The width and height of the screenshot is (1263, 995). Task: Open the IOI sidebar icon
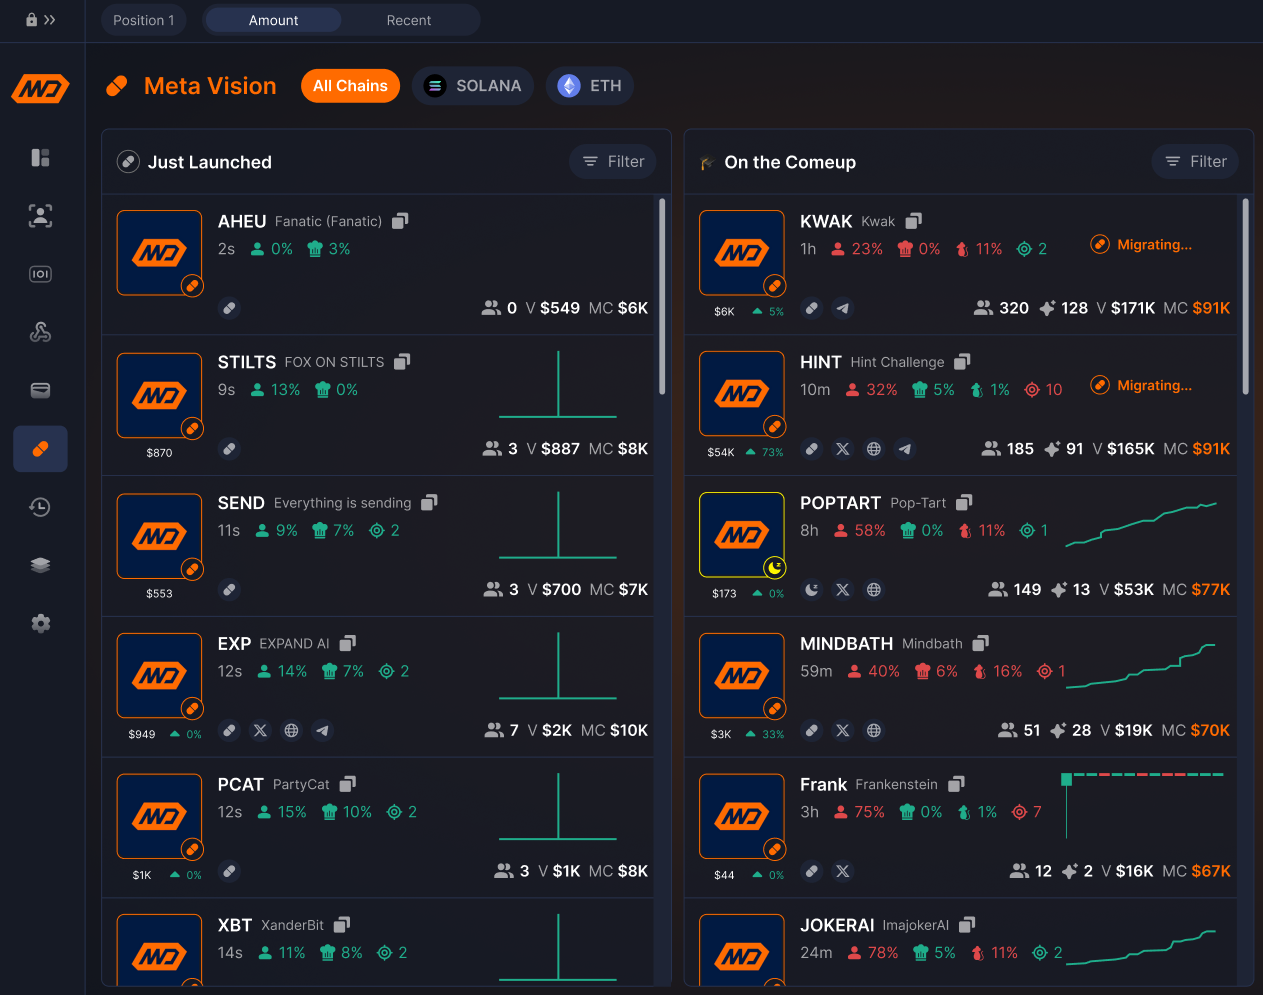tap(40, 274)
